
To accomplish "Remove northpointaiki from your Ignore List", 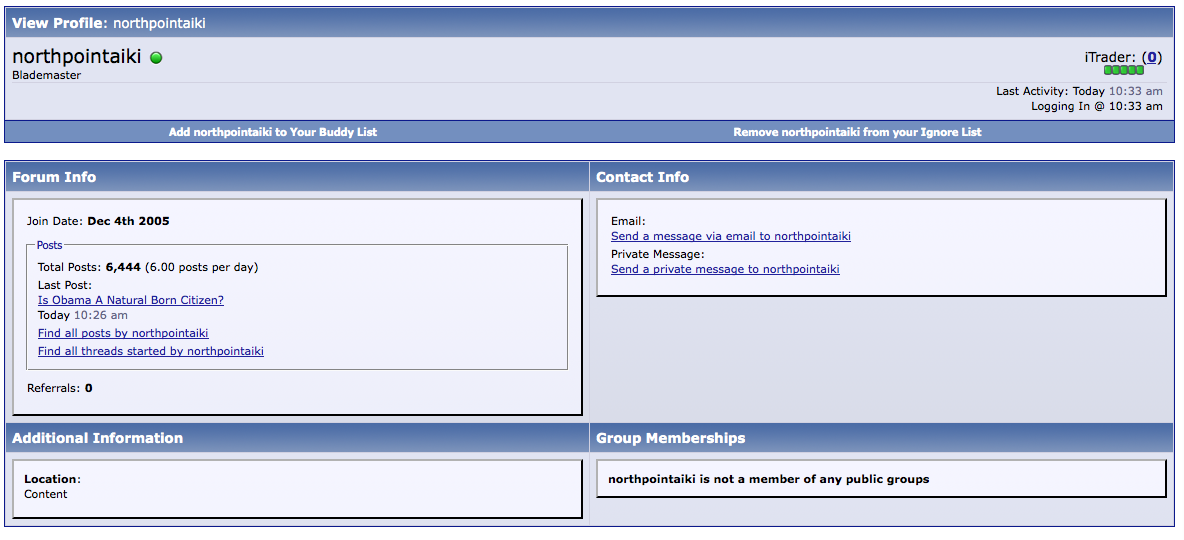I will [x=857, y=132].
